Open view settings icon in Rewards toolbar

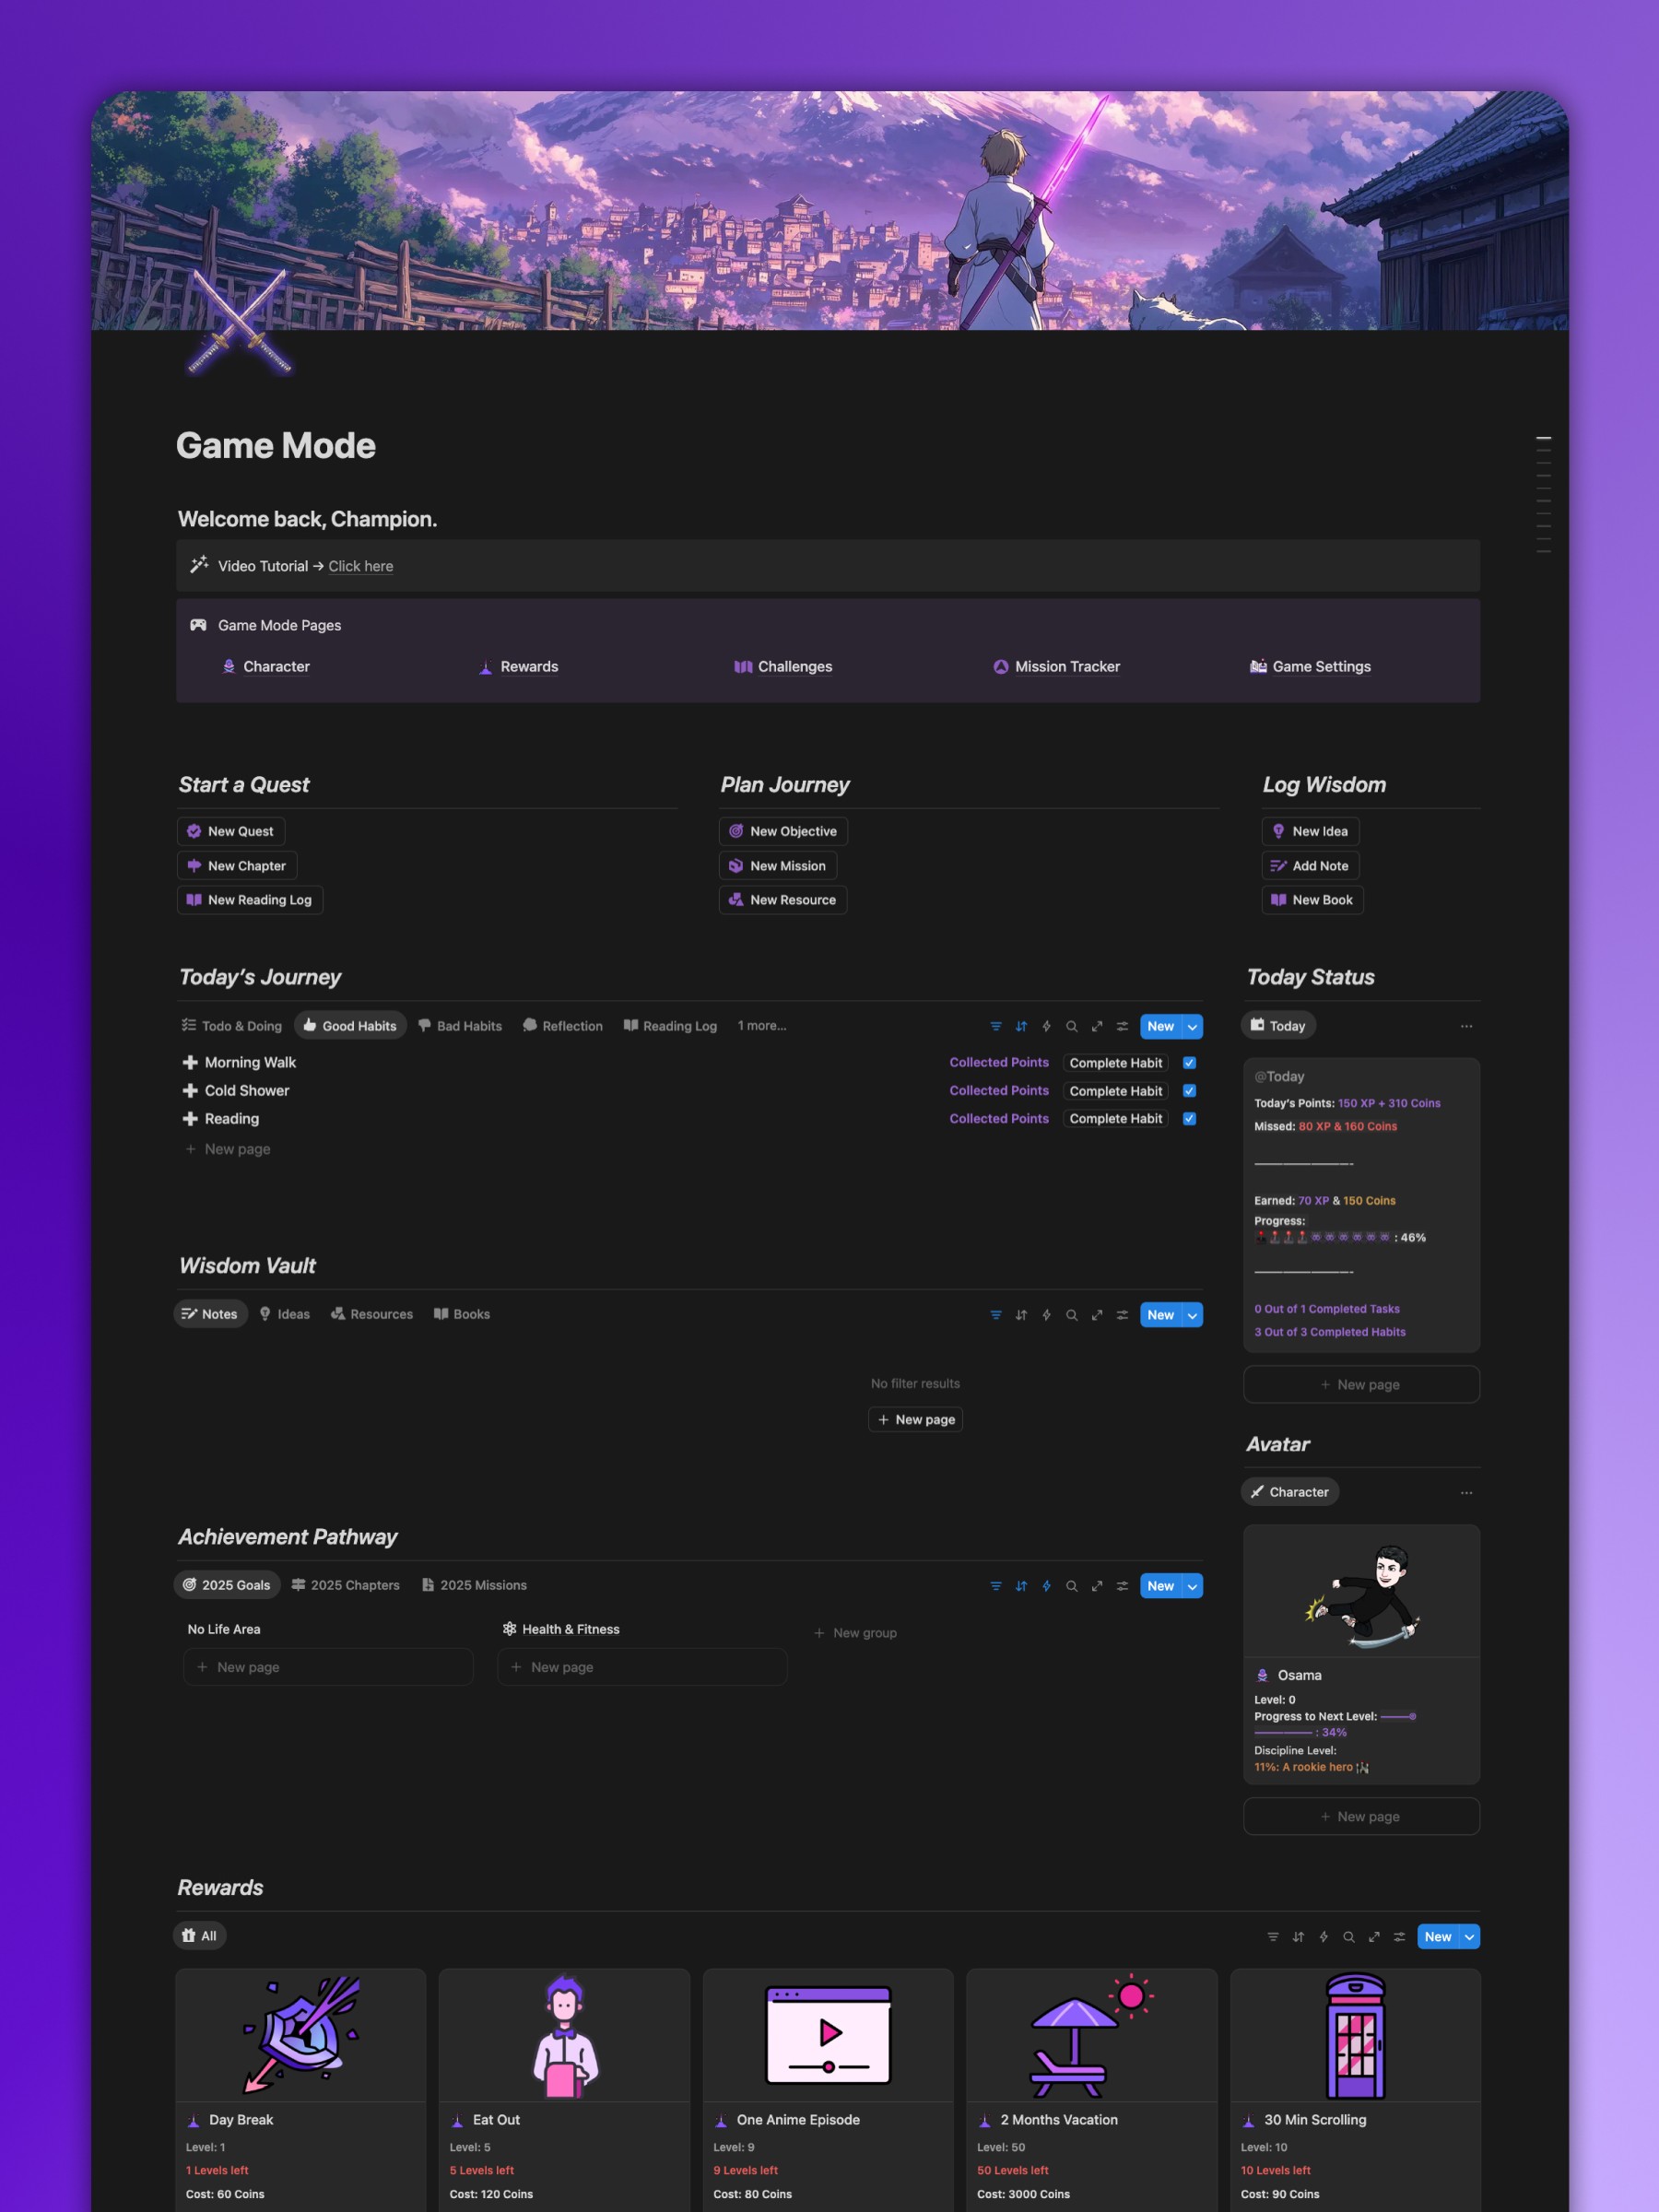[x=1399, y=1937]
